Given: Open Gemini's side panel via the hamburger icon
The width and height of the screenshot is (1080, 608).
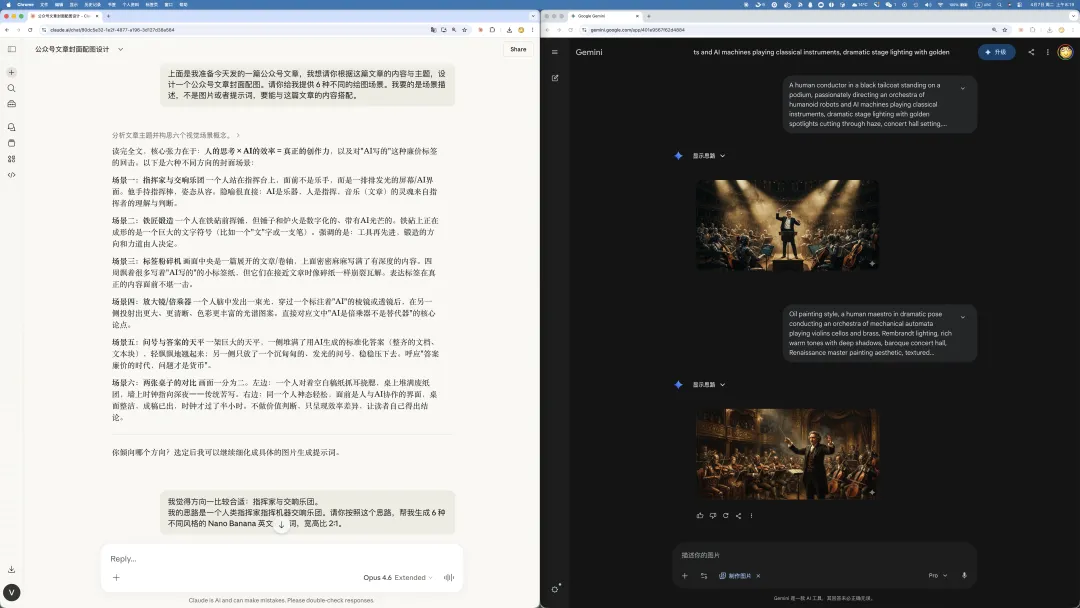Looking at the screenshot, I should pyautogui.click(x=553, y=51).
